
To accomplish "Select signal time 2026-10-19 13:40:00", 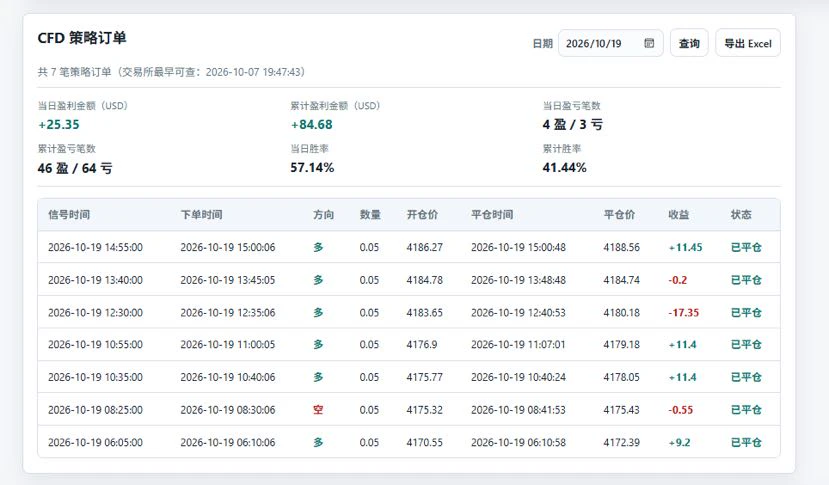I will click(x=95, y=280).
